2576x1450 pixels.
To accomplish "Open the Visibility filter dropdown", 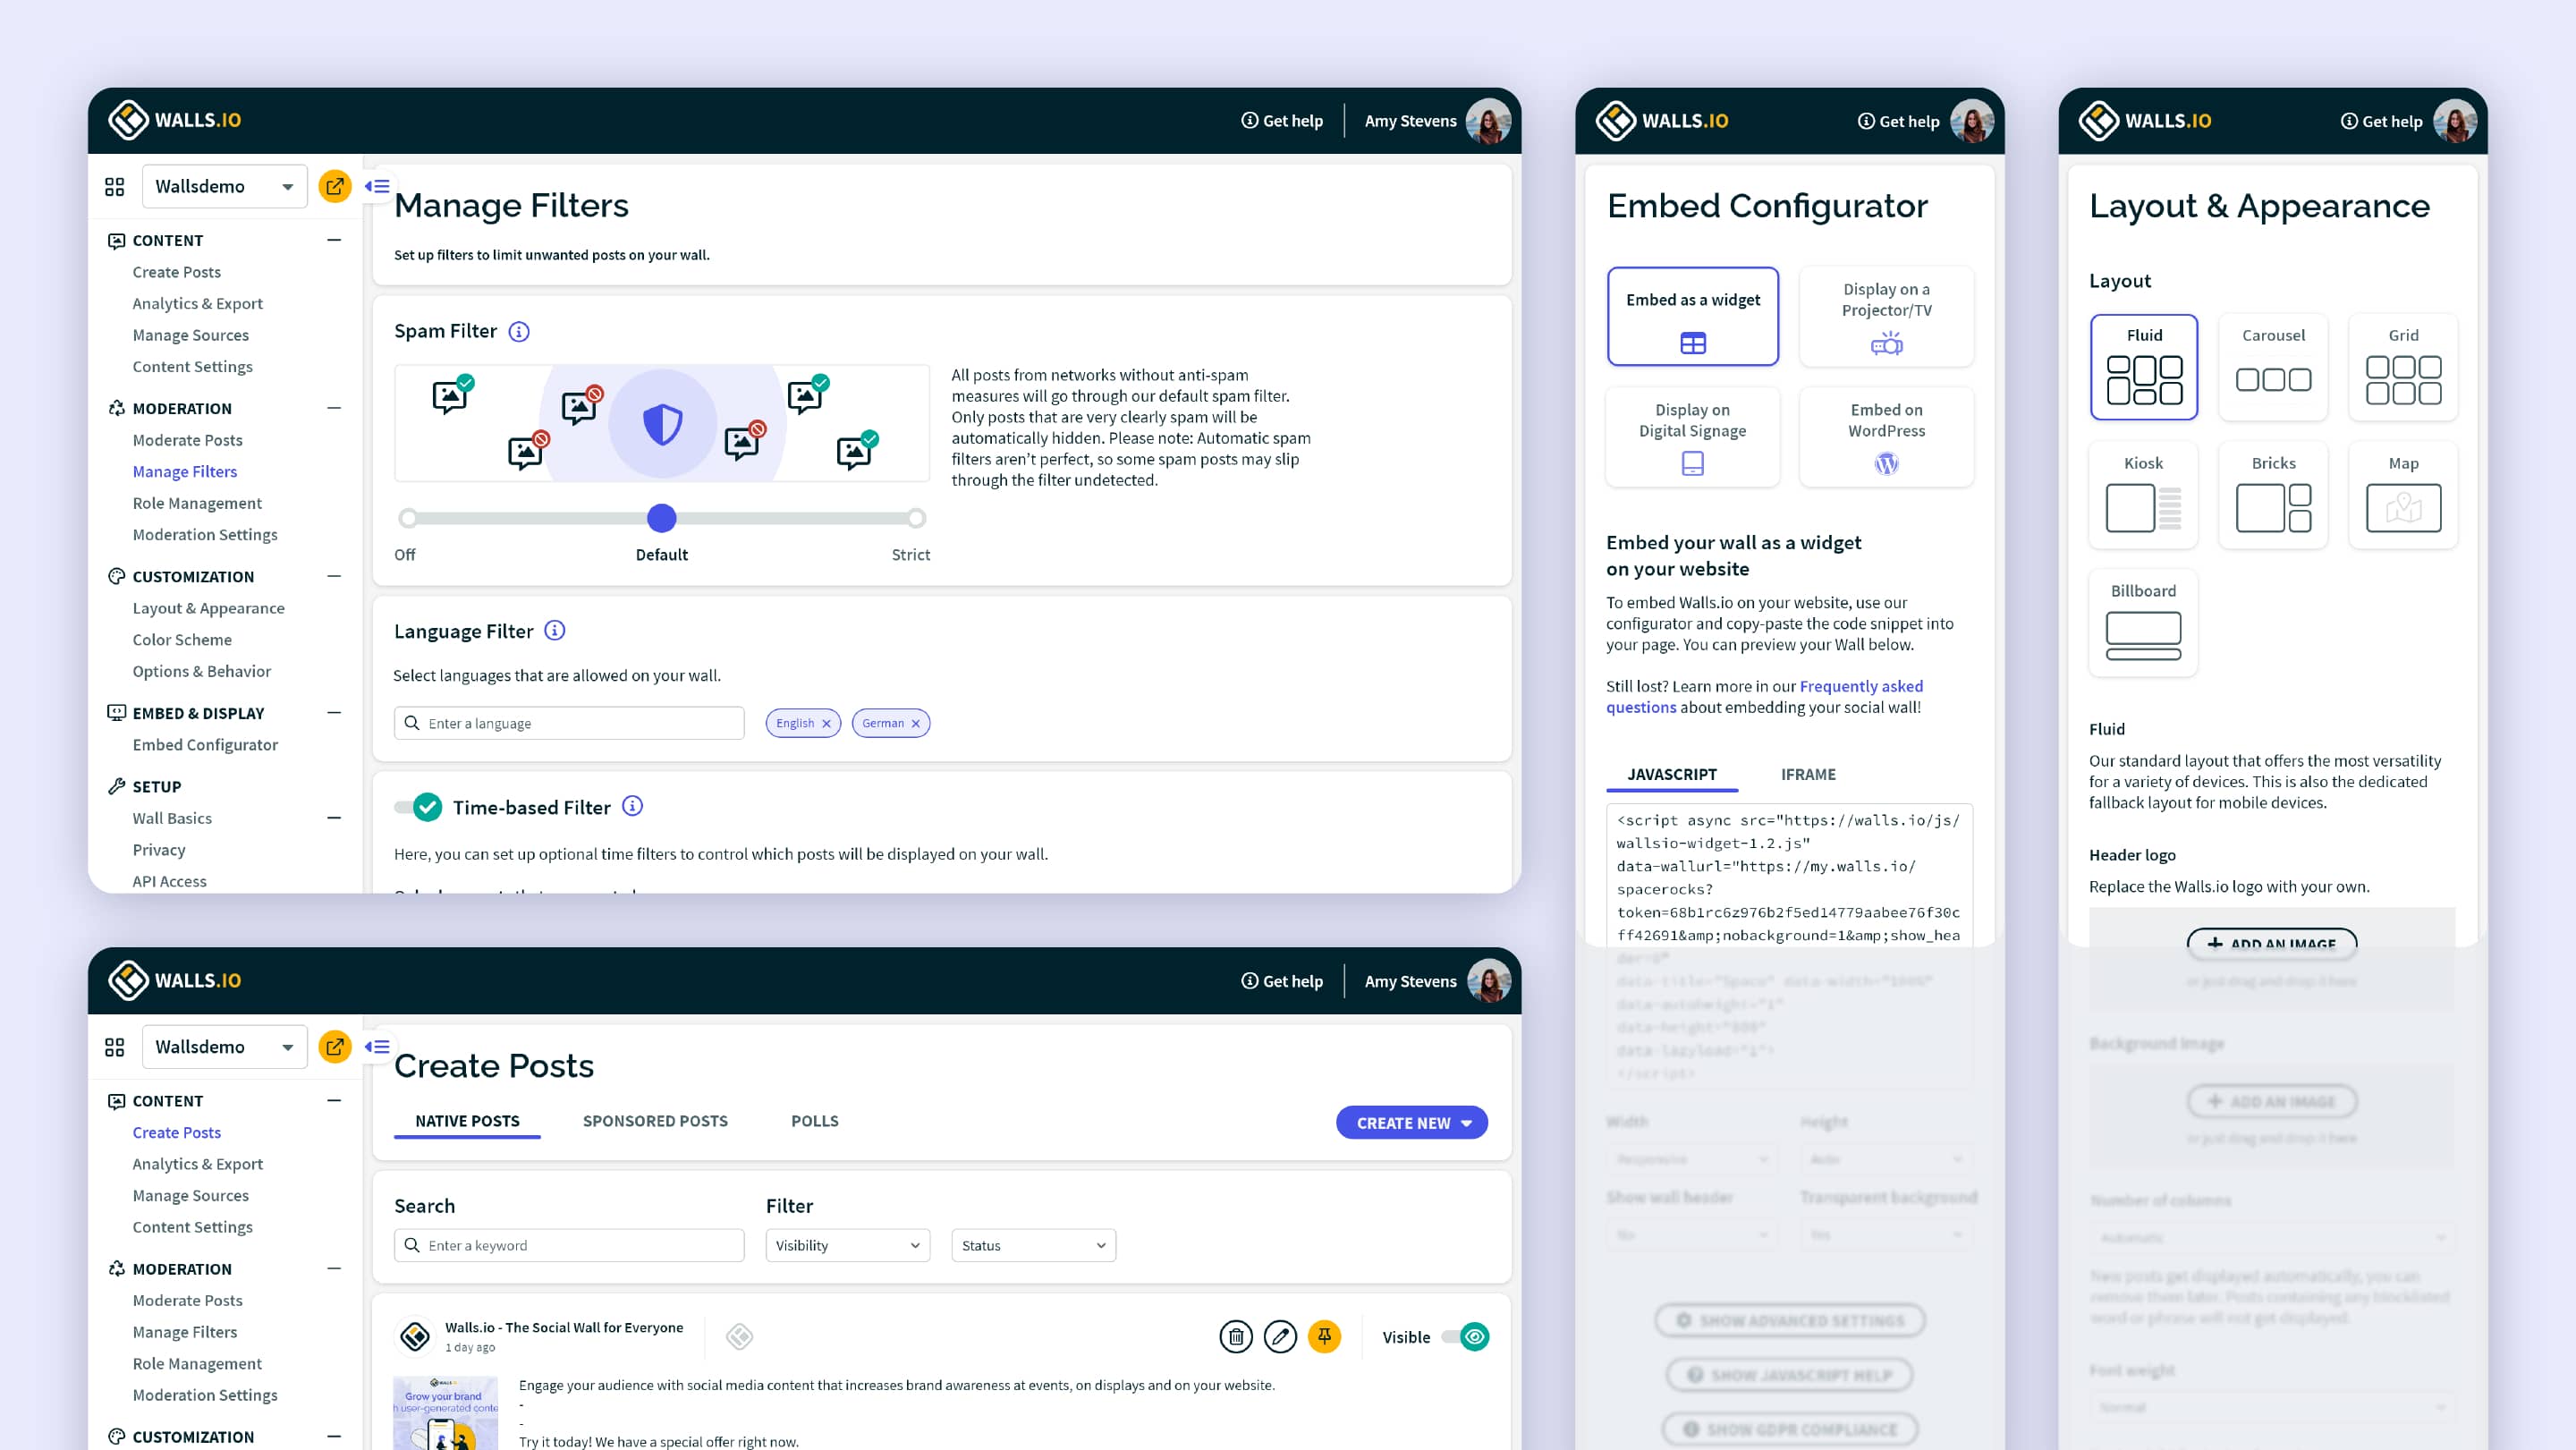I will coord(847,1245).
